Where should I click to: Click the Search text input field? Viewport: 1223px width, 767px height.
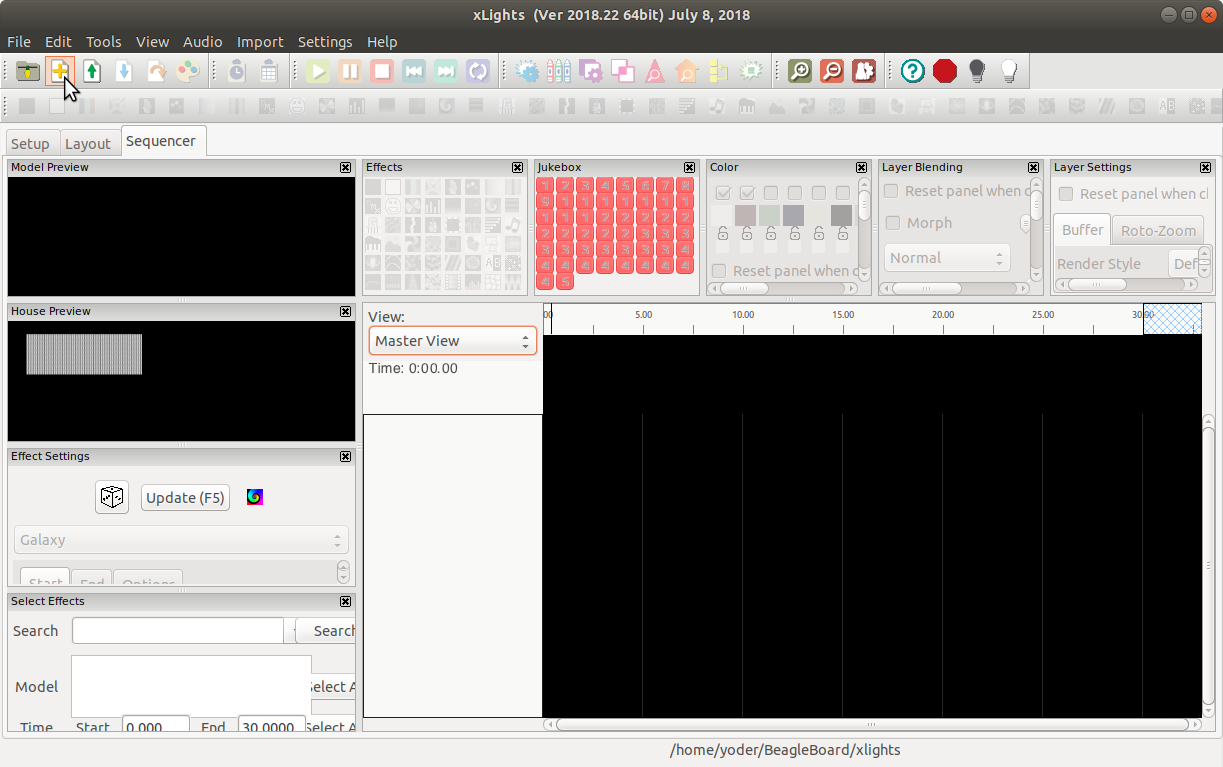coord(178,631)
